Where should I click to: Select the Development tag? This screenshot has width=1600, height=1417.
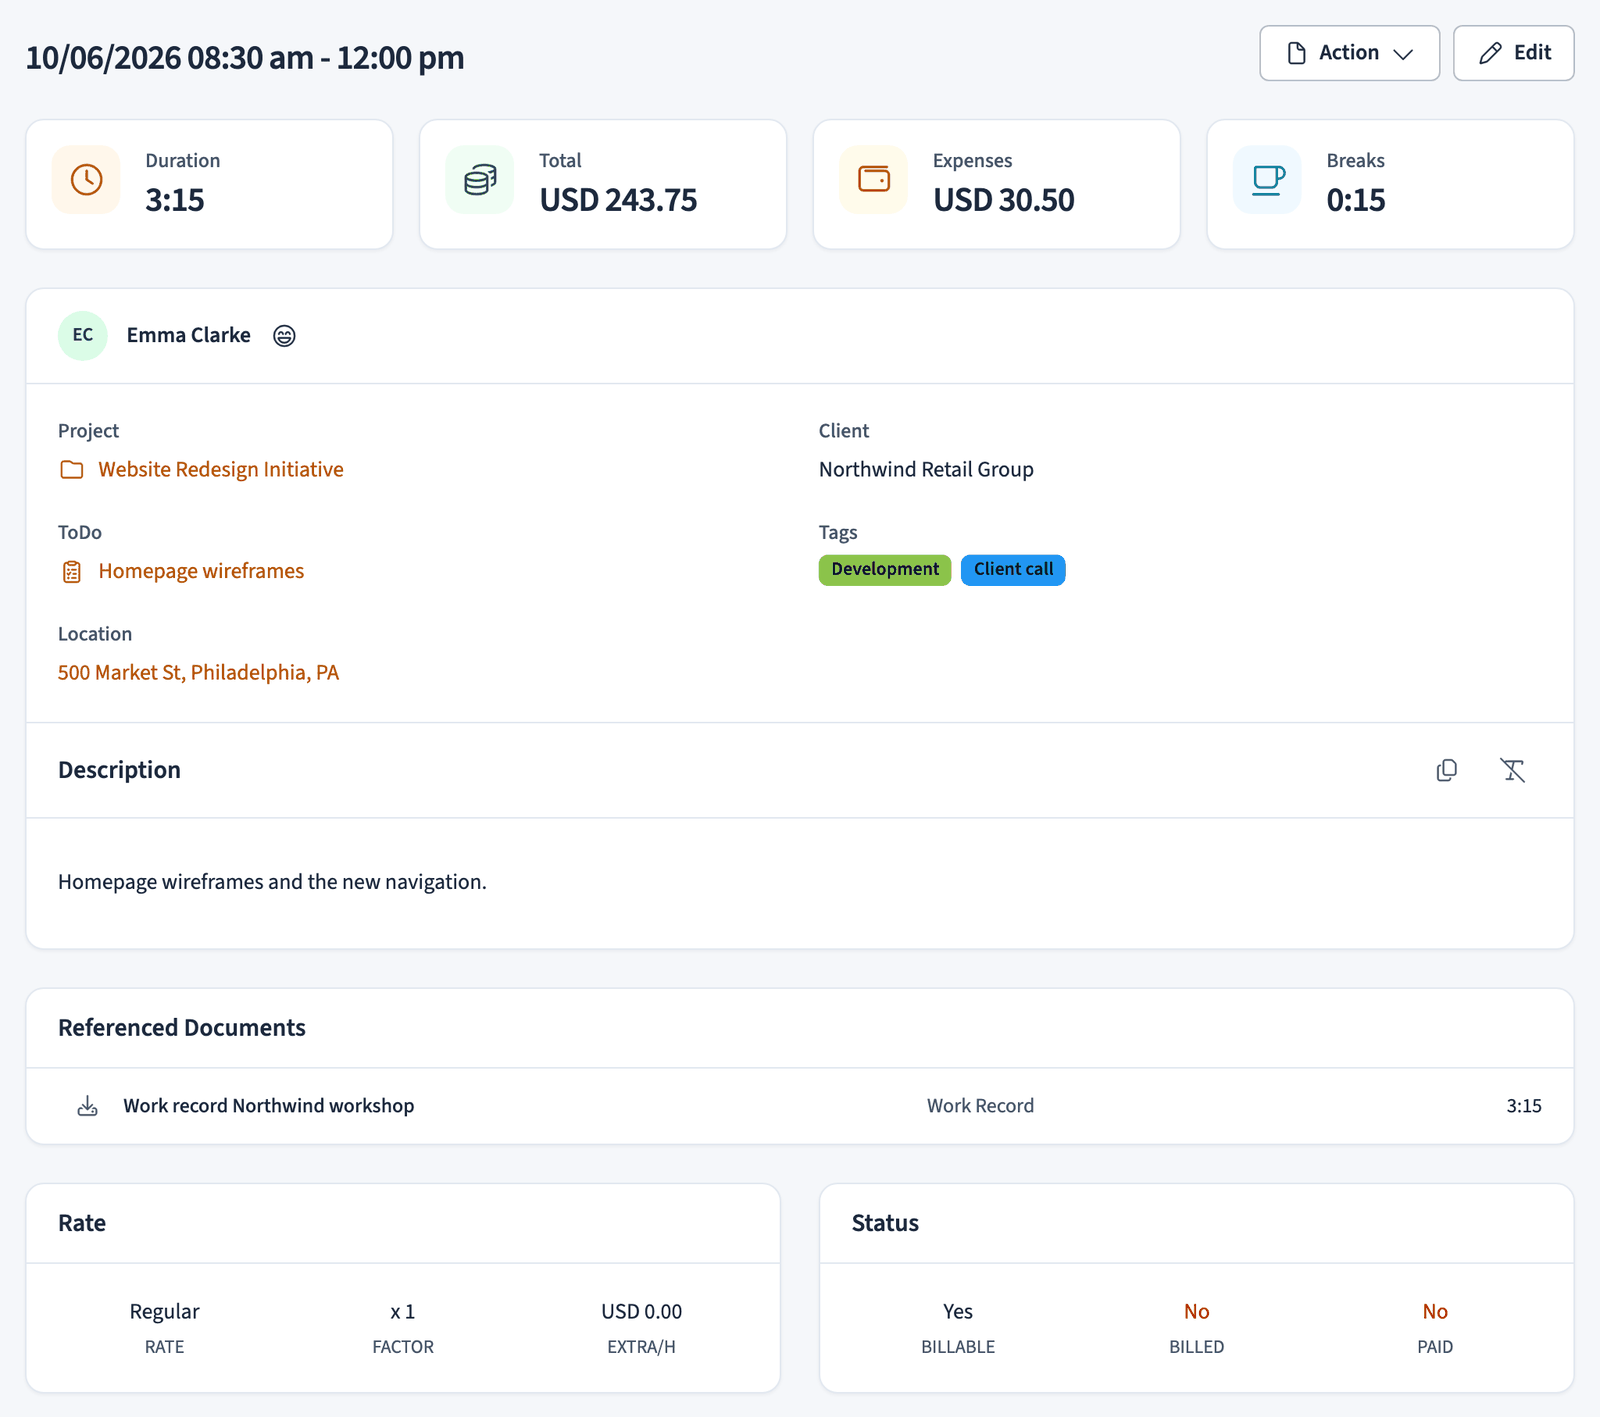tap(885, 570)
